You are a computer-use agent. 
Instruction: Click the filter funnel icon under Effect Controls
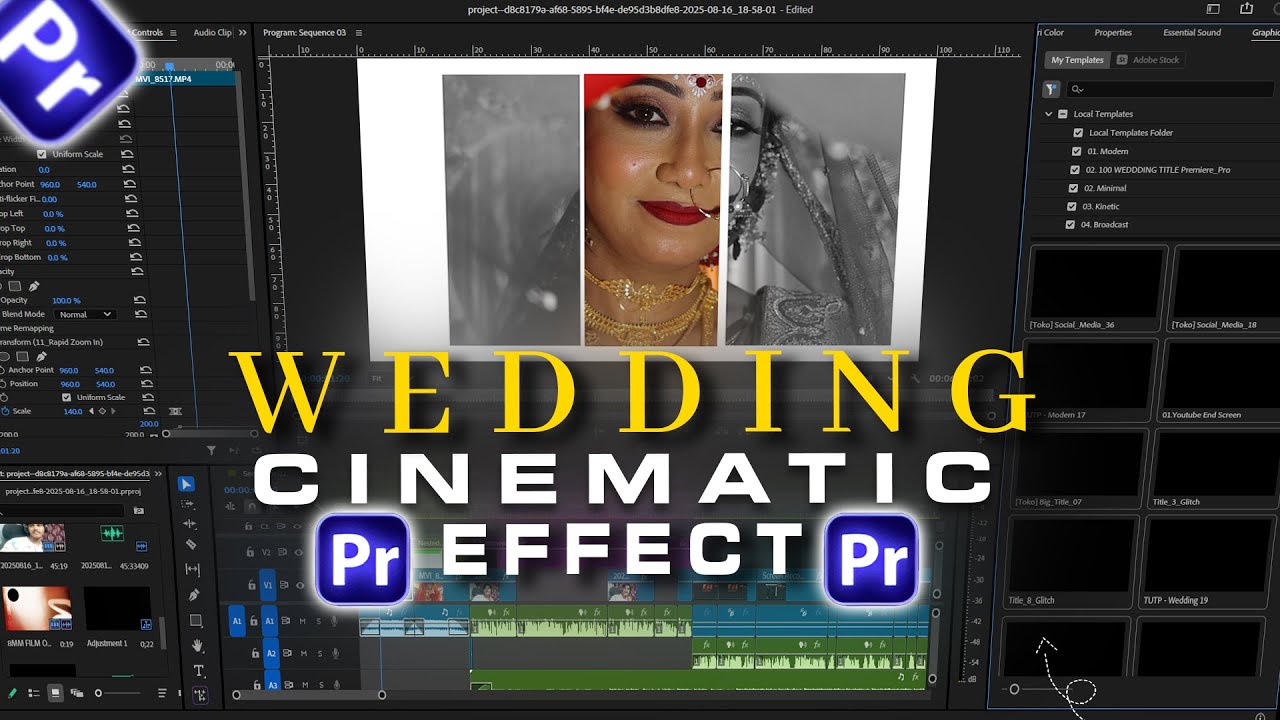(x=210, y=451)
